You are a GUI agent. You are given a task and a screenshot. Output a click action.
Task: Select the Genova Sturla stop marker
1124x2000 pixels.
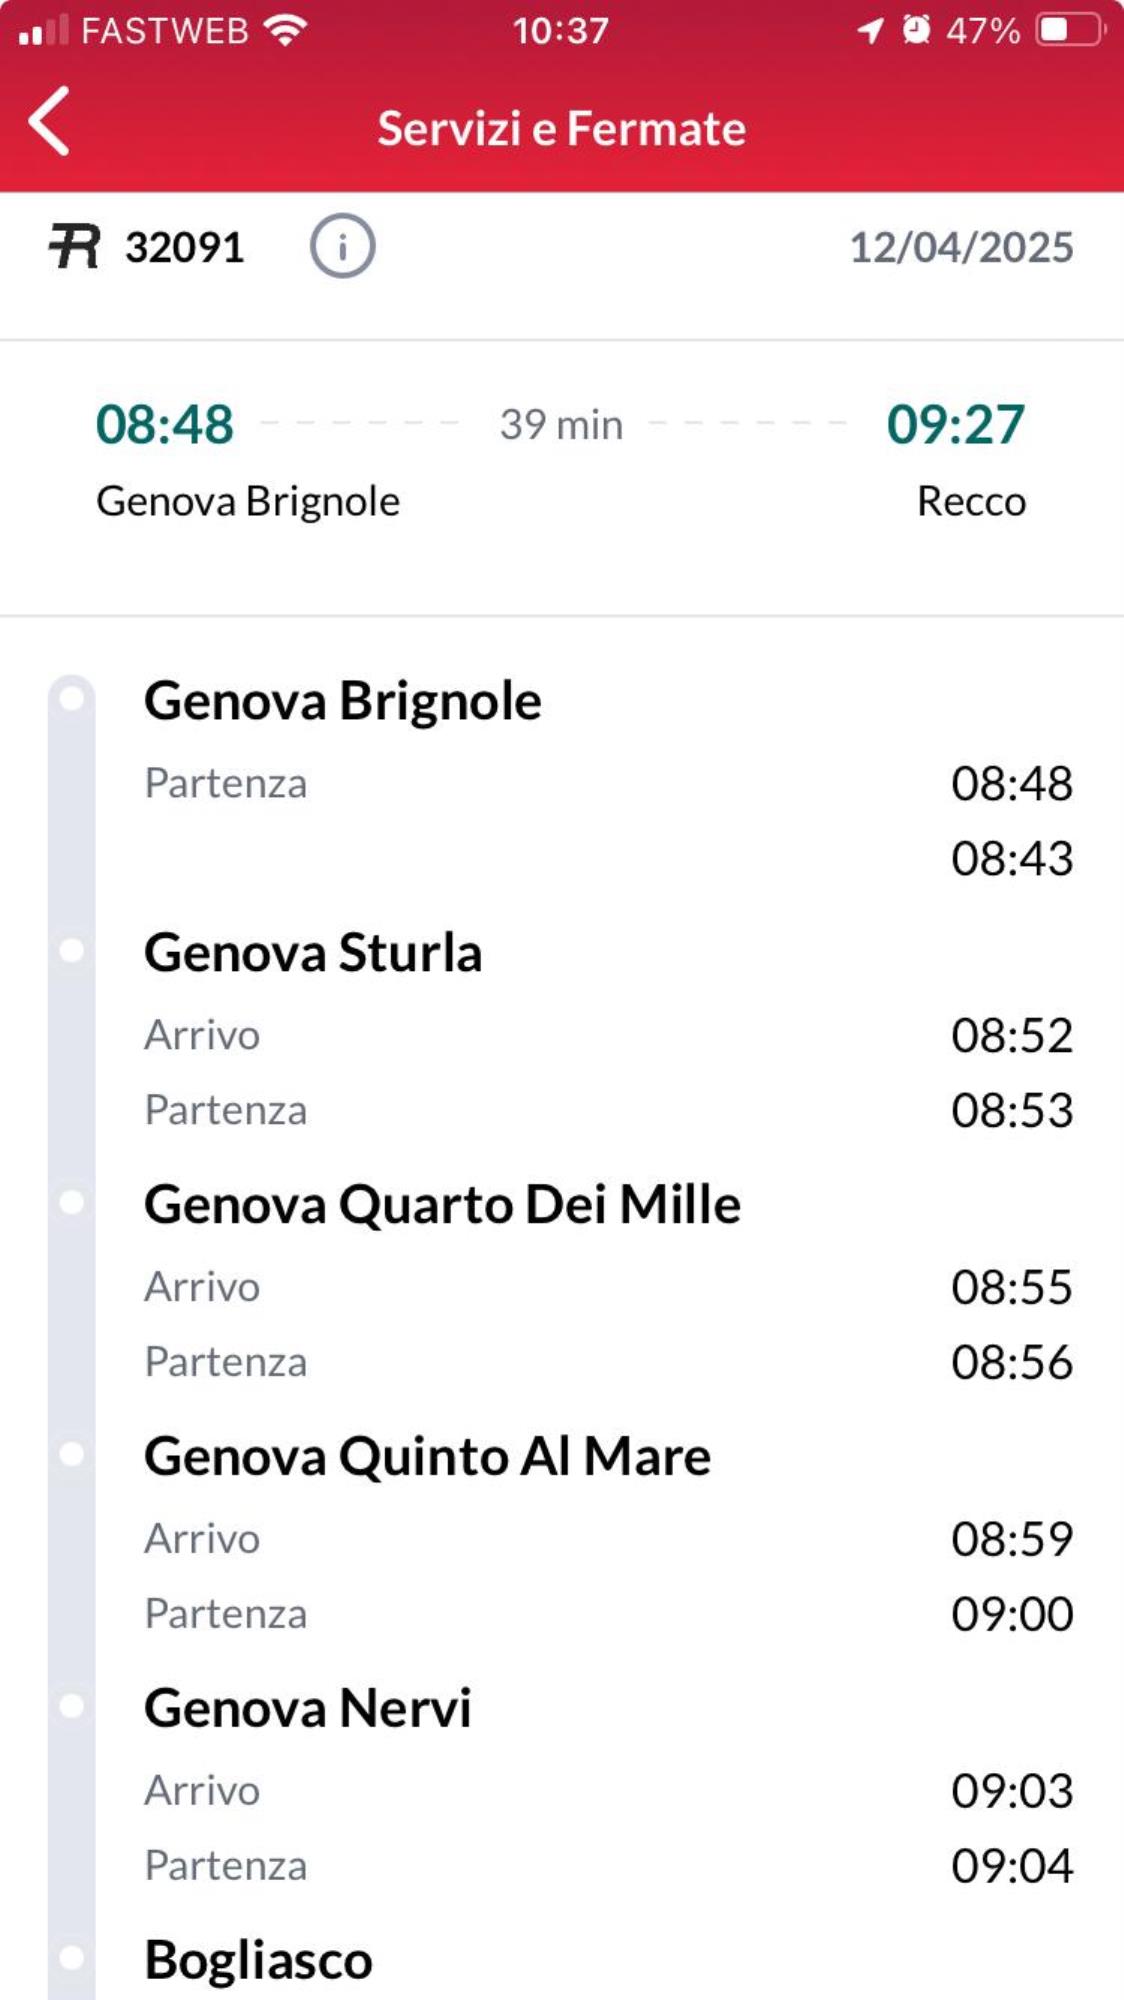click(x=72, y=950)
